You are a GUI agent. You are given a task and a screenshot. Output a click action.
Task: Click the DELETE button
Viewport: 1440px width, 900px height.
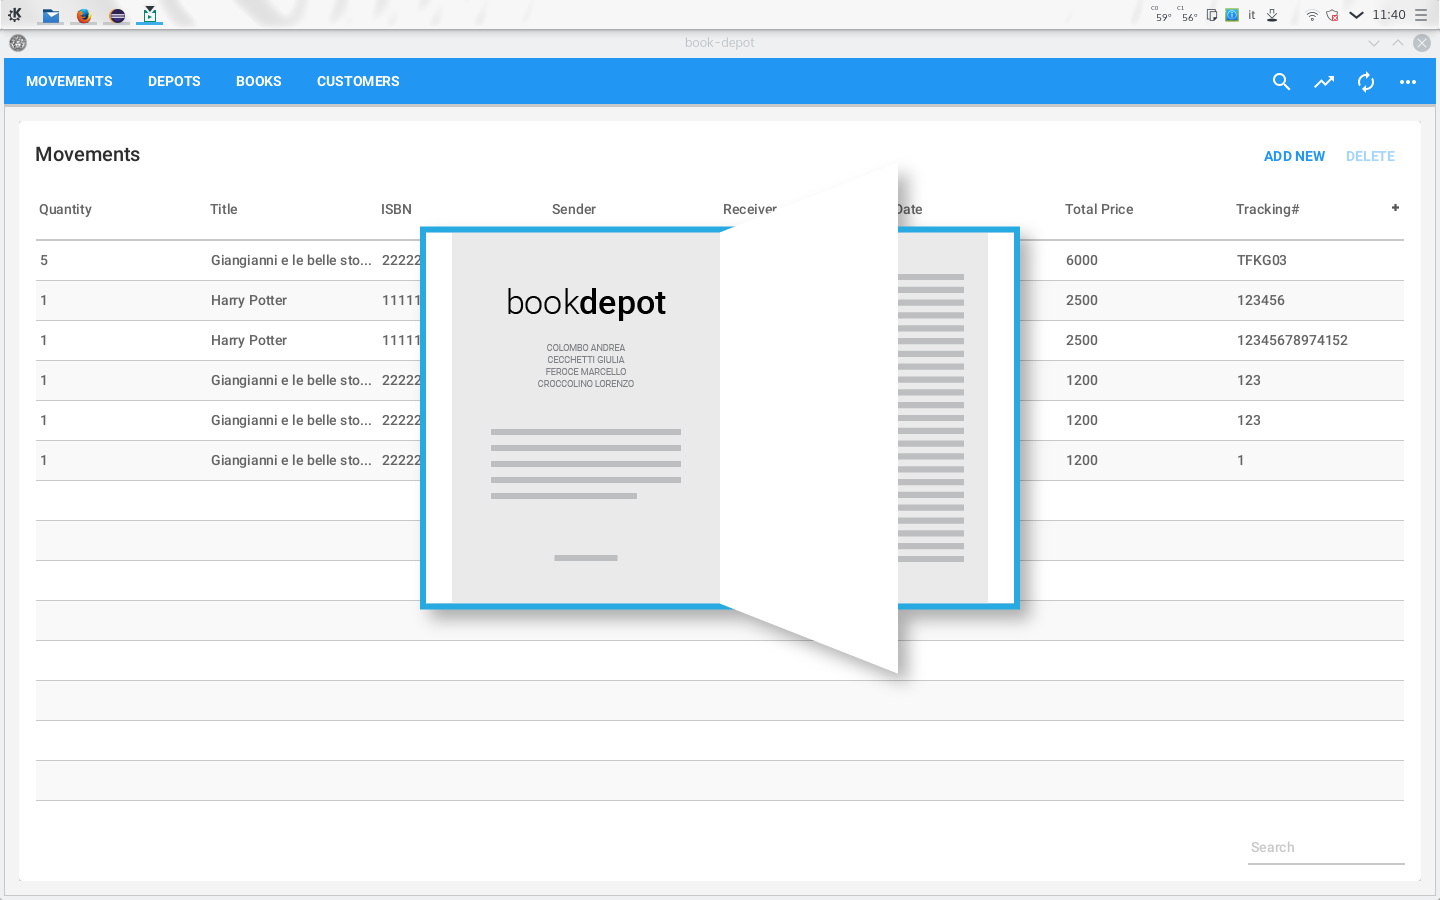1370,156
